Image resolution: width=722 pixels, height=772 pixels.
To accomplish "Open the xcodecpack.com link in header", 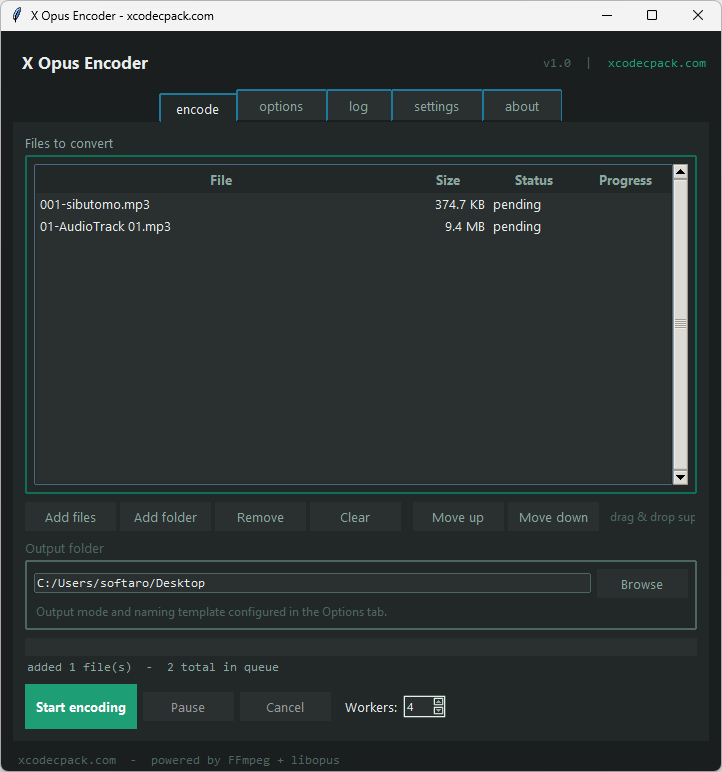I will tap(656, 63).
